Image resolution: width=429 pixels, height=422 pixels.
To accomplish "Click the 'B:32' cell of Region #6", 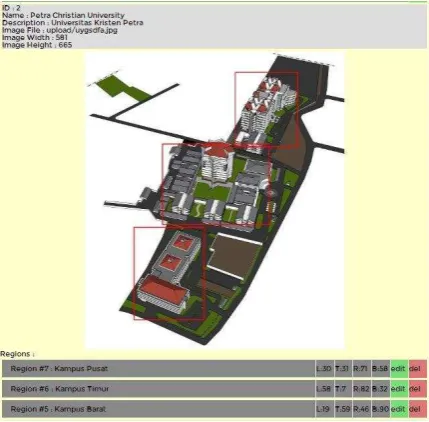I will tap(380, 389).
